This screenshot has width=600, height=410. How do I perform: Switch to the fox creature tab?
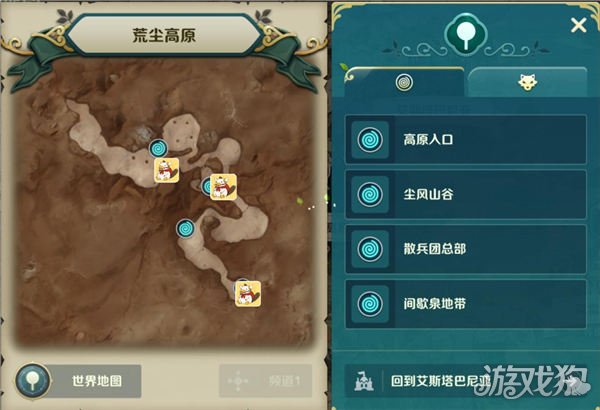click(527, 82)
